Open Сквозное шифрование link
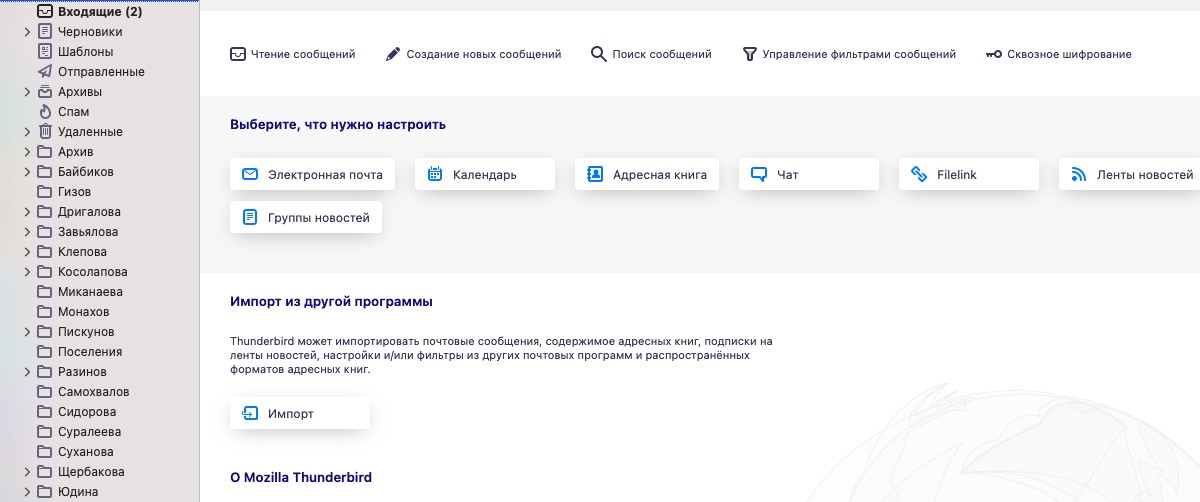The height and width of the screenshot is (502, 1200). coord(1058,54)
